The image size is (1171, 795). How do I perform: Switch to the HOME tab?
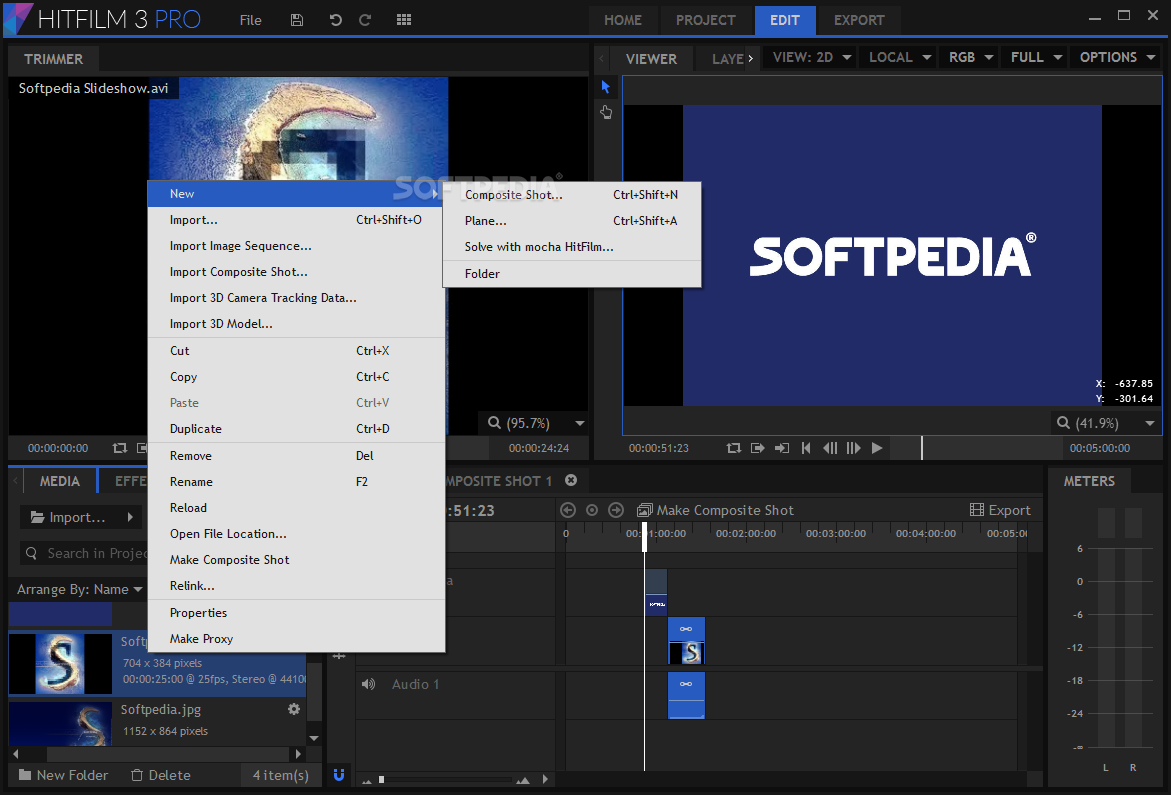point(623,20)
